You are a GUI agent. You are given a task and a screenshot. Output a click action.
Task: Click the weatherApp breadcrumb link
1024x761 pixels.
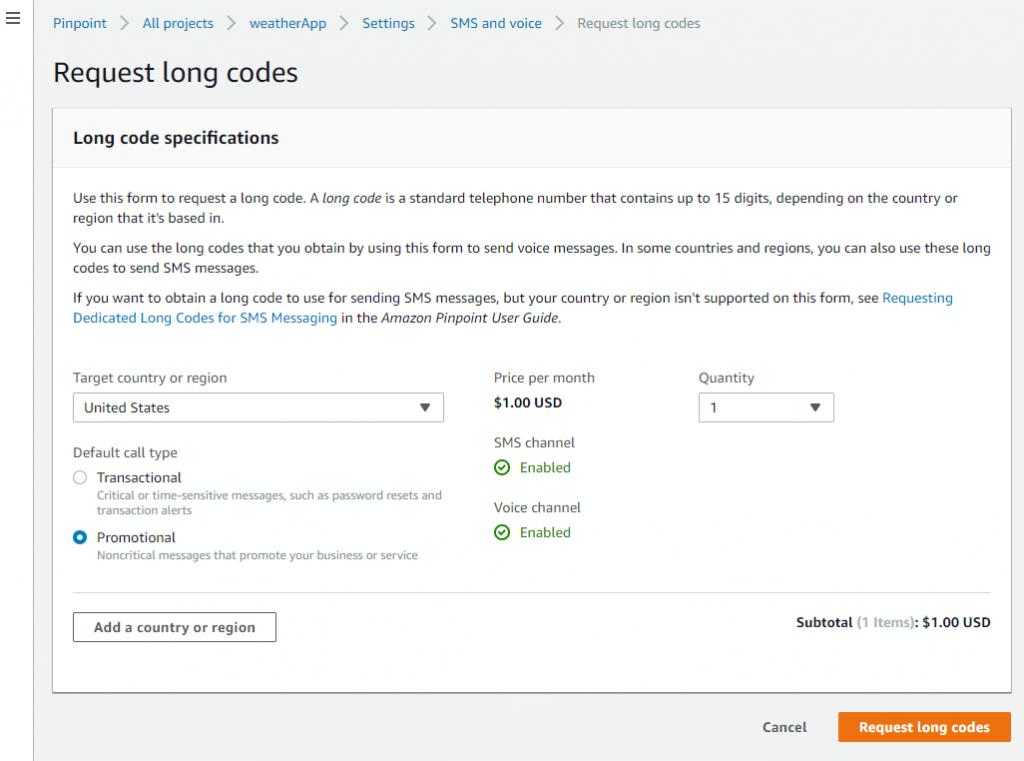point(288,22)
